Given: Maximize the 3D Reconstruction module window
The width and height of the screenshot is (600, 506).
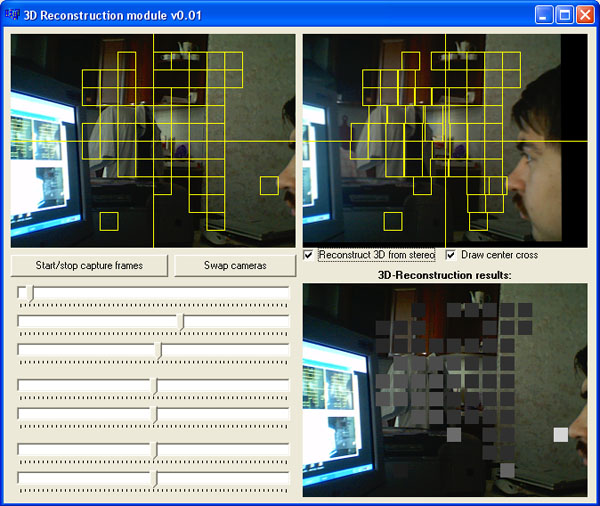Looking at the screenshot, I should click(x=563, y=14).
